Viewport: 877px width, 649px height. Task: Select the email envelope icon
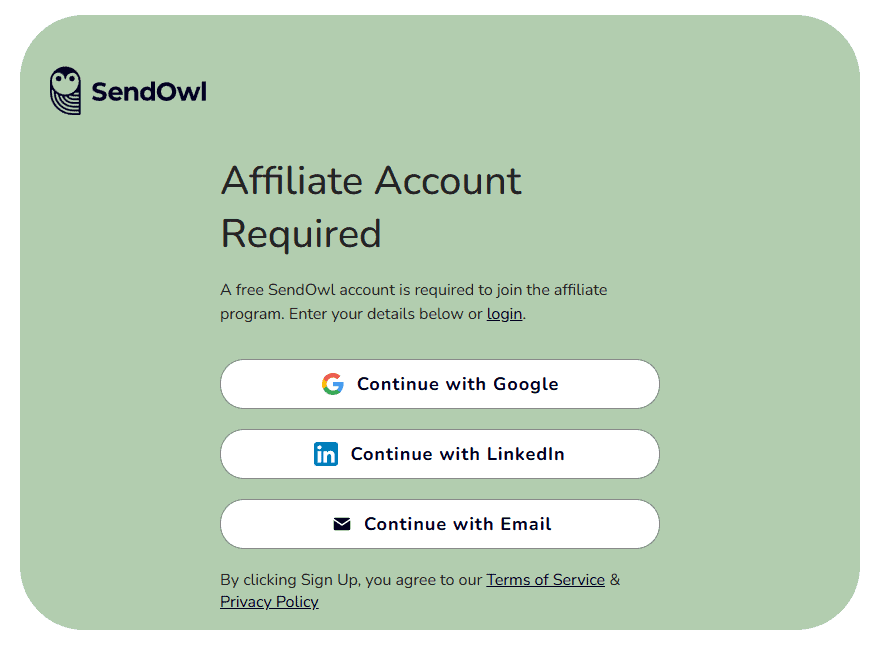click(x=343, y=523)
